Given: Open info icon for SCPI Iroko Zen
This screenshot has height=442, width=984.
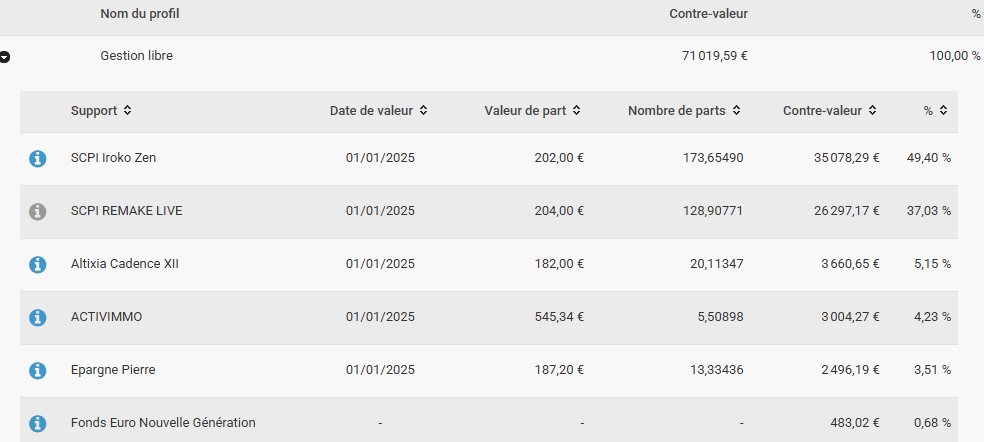Looking at the screenshot, I should [x=38, y=159].
